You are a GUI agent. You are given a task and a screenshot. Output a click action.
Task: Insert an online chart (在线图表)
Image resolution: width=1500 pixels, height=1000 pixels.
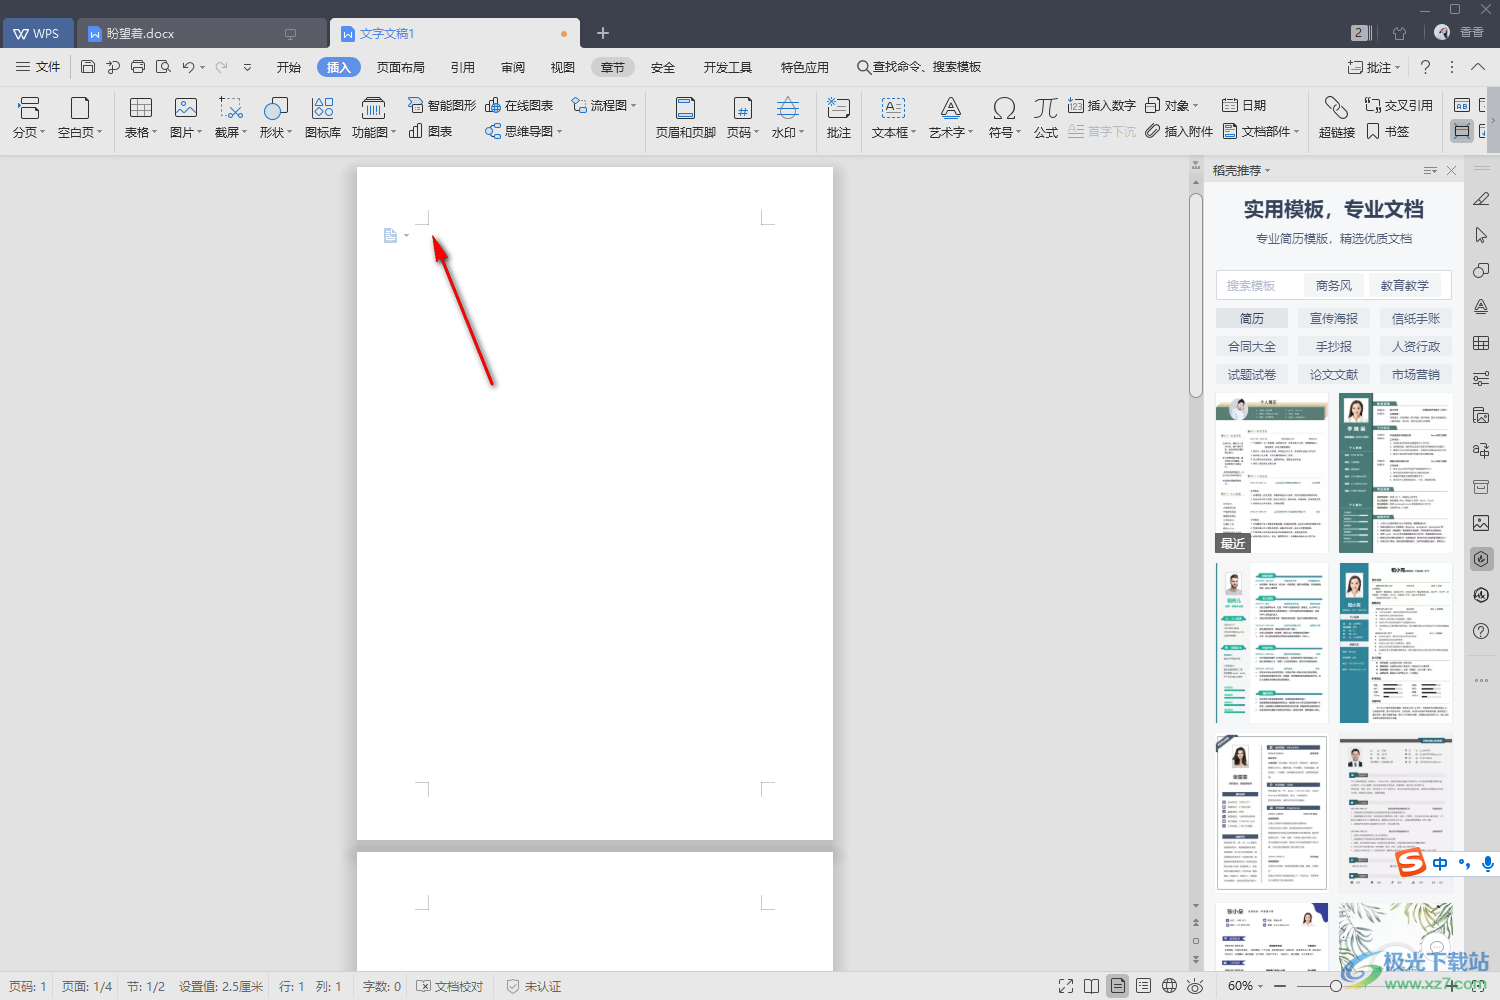coord(519,105)
